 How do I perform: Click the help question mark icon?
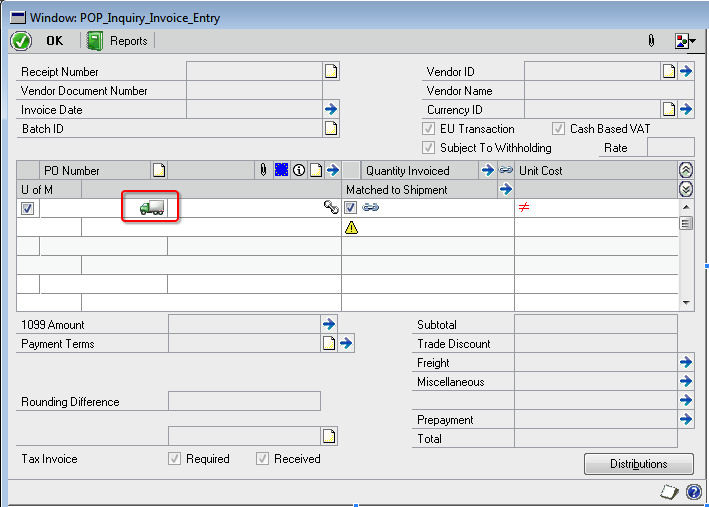[692, 492]
